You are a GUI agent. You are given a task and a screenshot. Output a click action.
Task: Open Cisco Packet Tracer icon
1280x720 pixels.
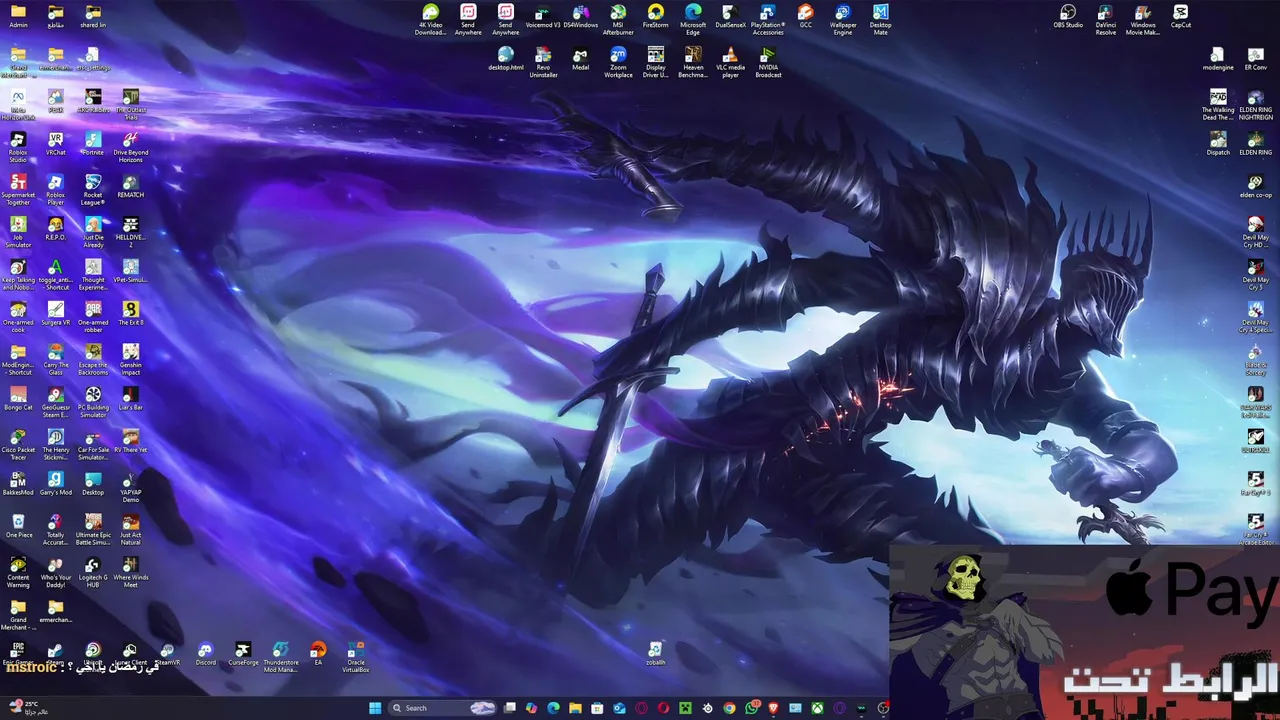tap(18, 445)
